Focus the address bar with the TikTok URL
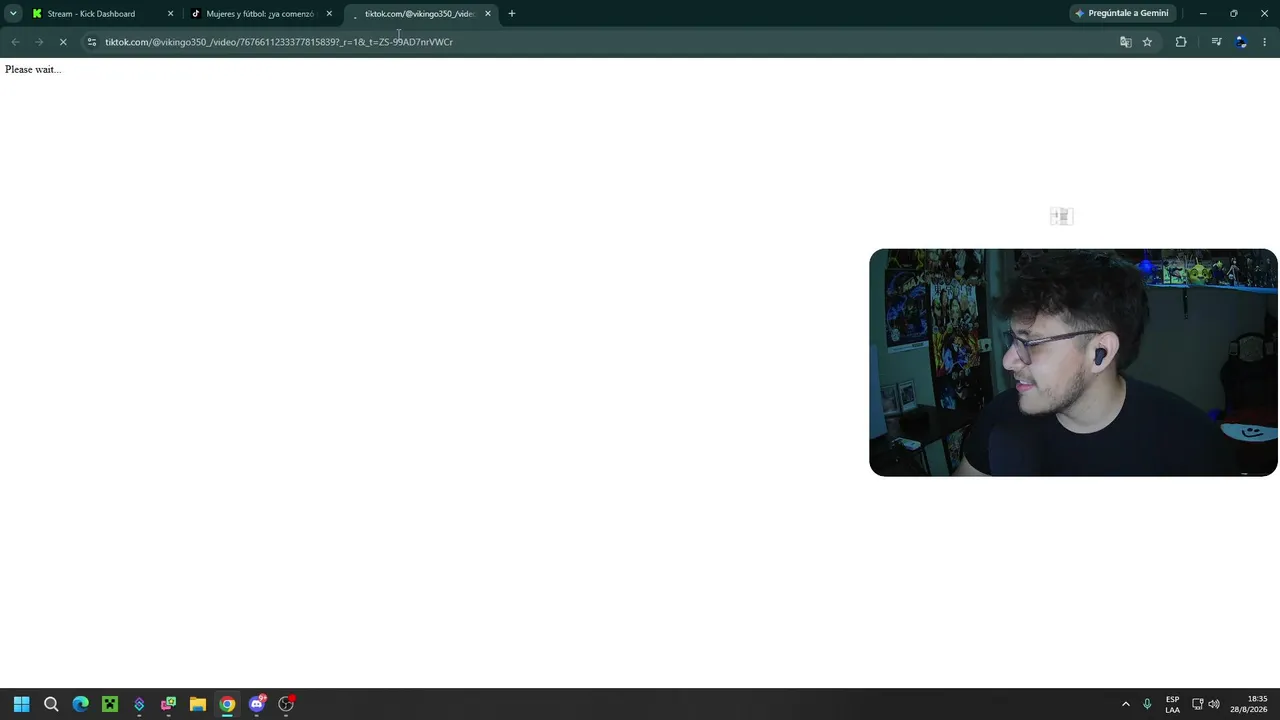Screen dimensions: 1280x720 [x=600, y=42]
